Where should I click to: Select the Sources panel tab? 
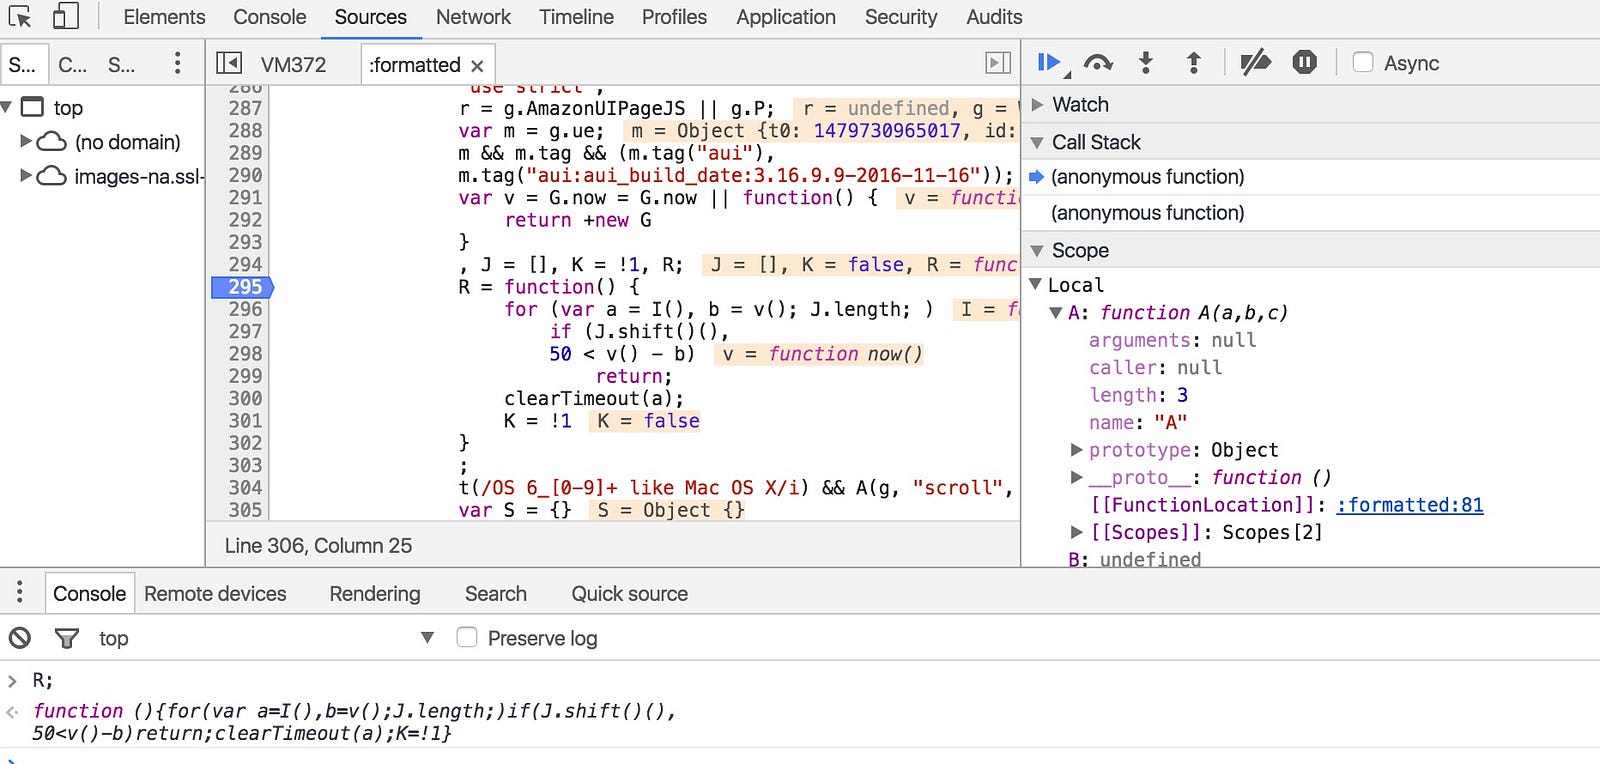tap(370, 17)
